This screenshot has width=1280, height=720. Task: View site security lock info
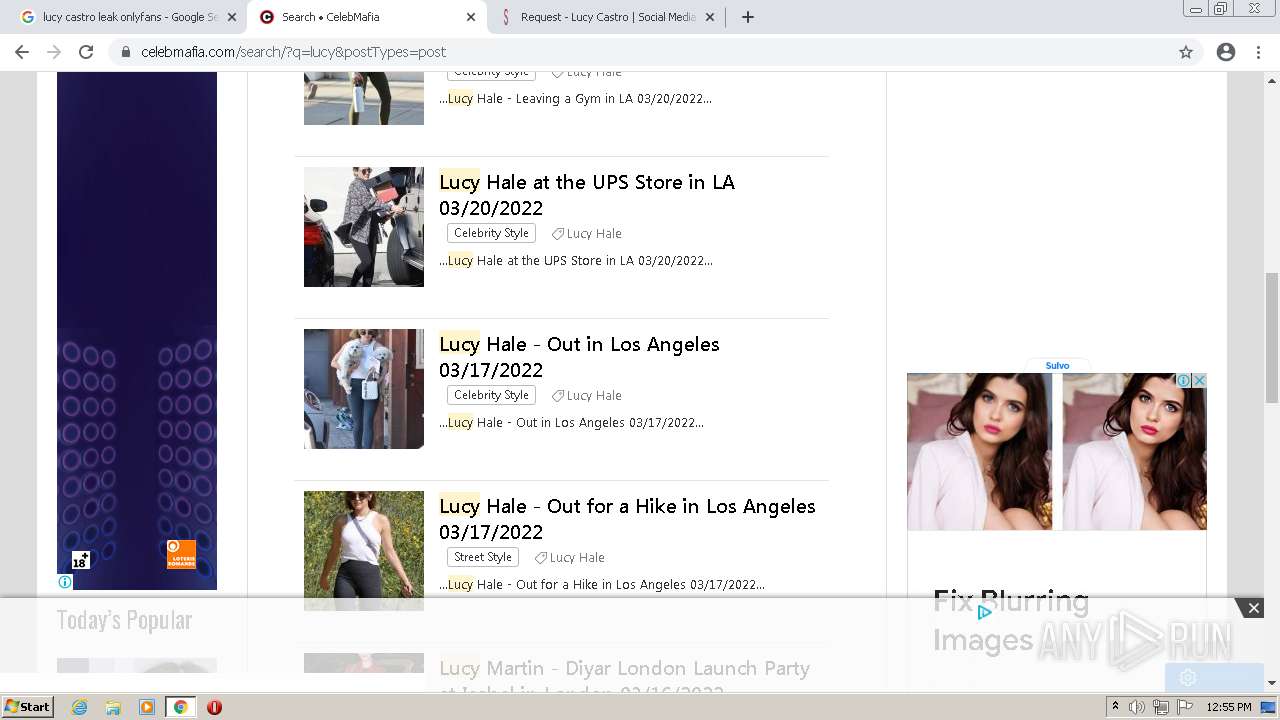pyautogui.click(x=126, y=52)
